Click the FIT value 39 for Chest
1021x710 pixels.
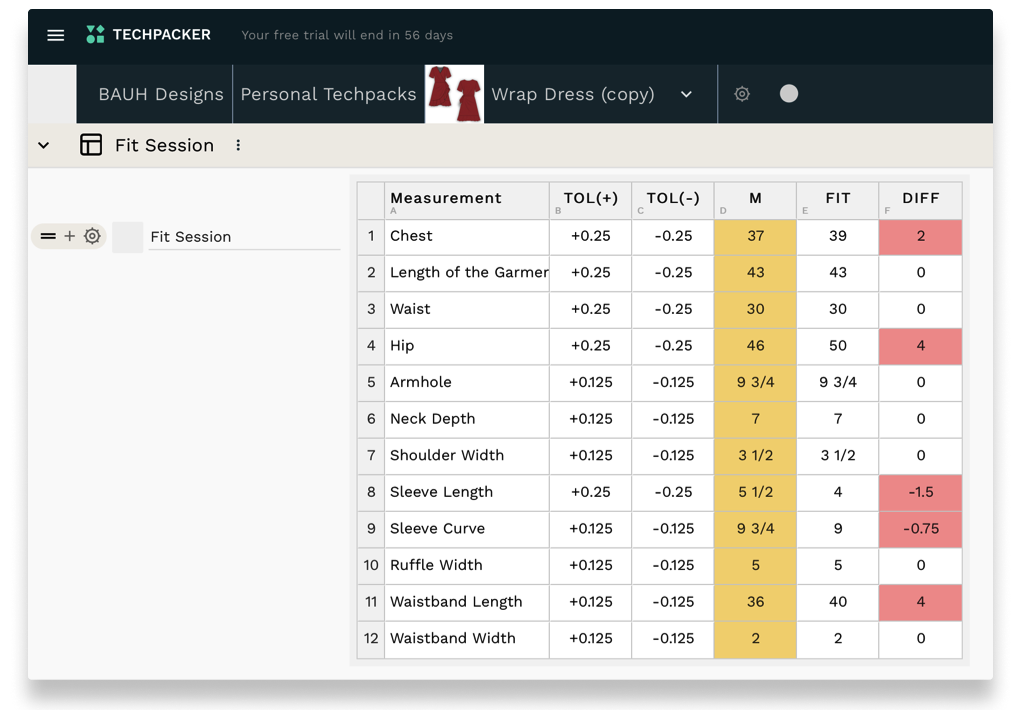[x=837, y=236]
